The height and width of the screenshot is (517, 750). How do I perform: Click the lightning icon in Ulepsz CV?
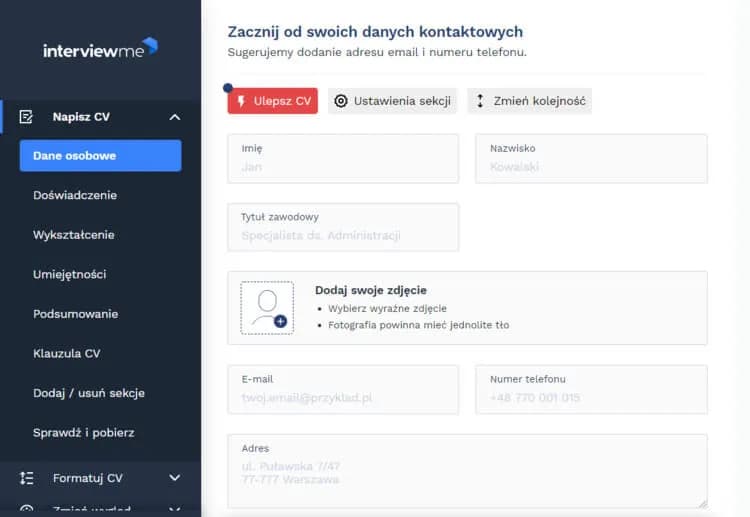point(240,101)
